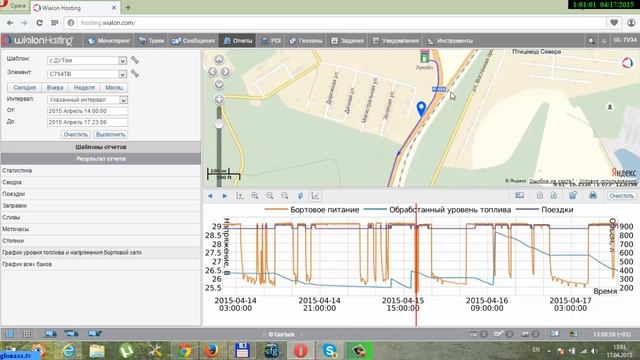Image resolution: width=640 pixels, height=360 pixels.
Task: Toggle Бортовое питание legend series
Action: click(x=312, y=210)
